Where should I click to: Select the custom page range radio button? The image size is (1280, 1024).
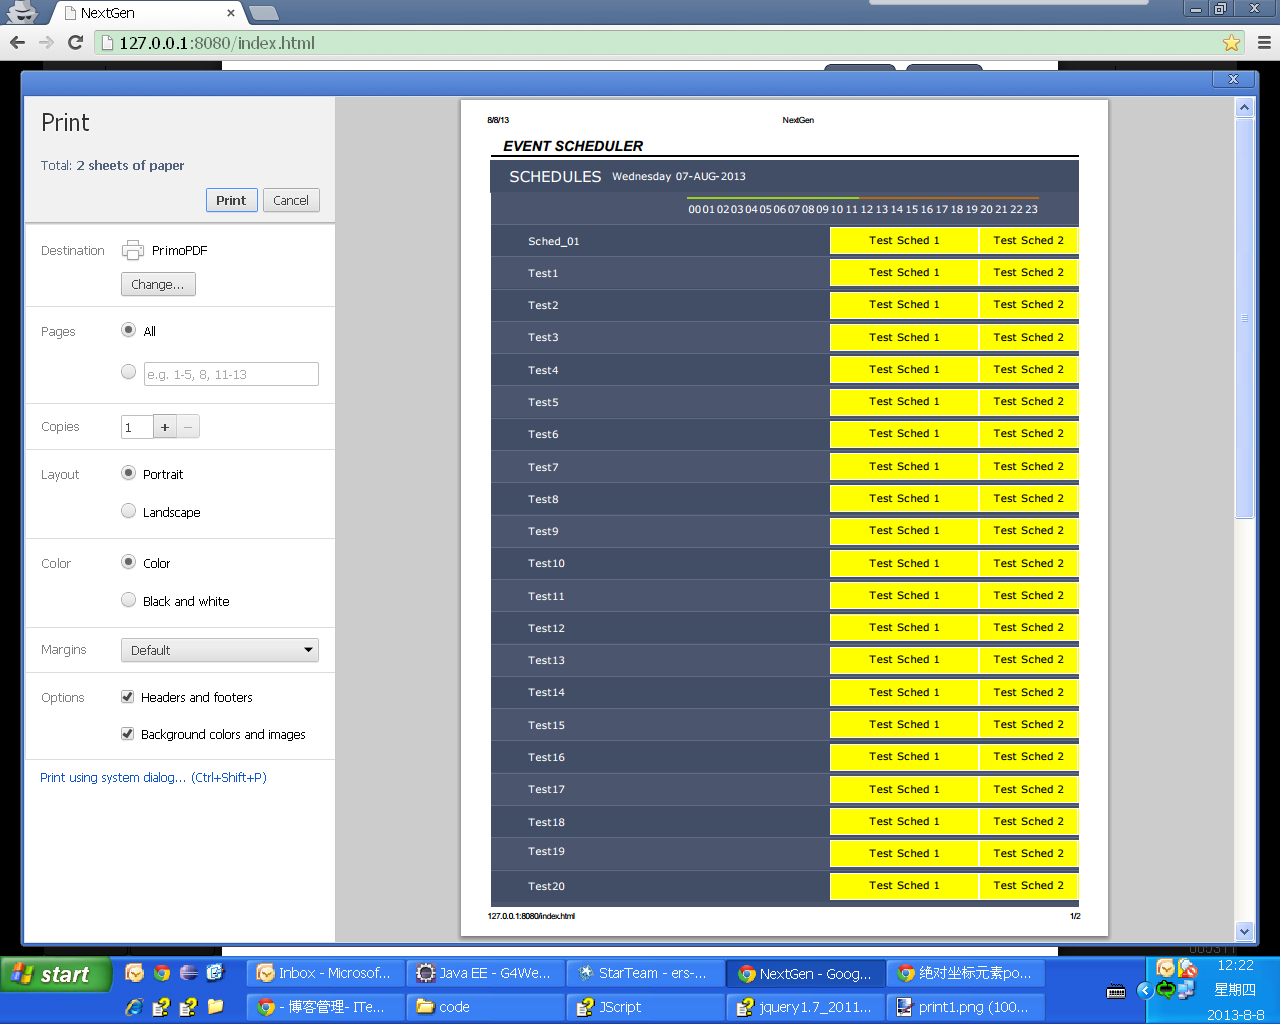pos(128,372)
